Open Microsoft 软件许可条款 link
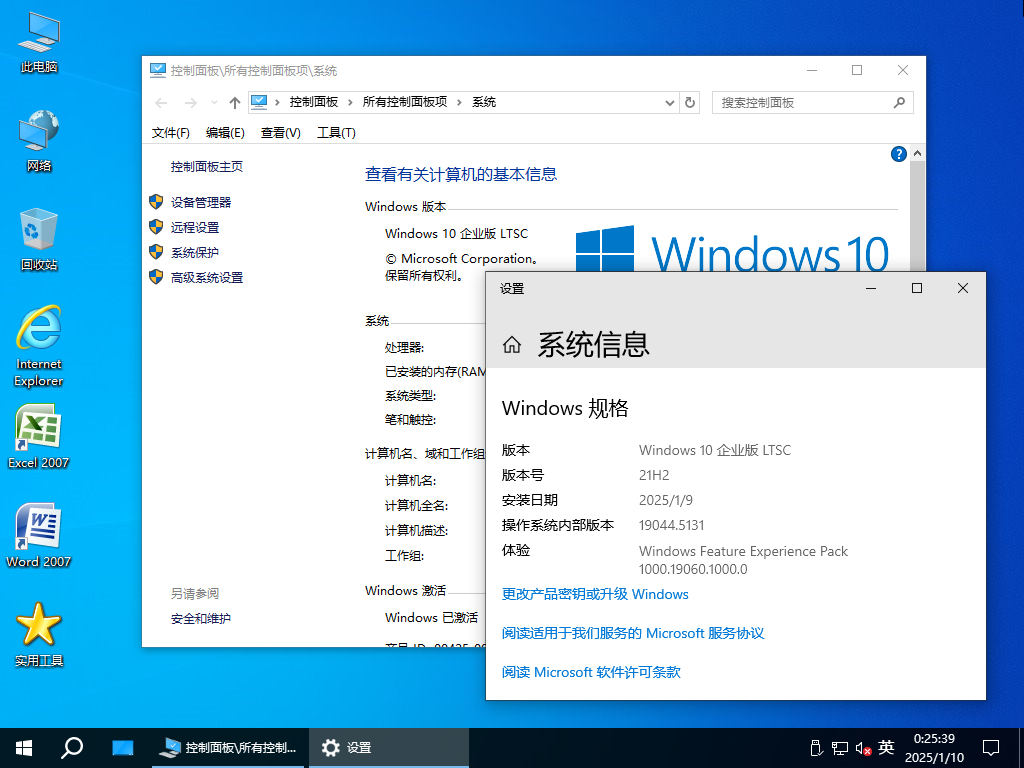Screen dimensions: 1024x768 [x=591, y=673]
